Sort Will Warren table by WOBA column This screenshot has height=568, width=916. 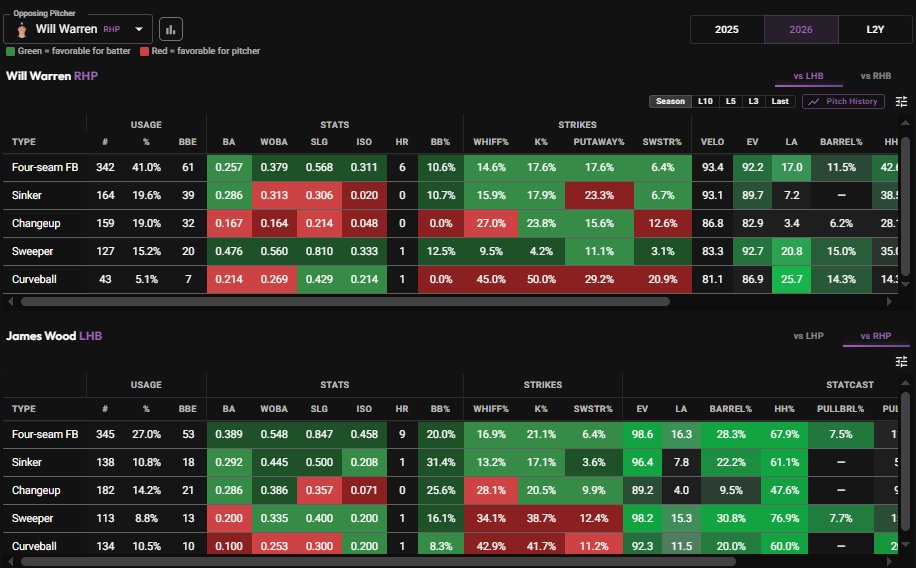[x=274, y=142]
